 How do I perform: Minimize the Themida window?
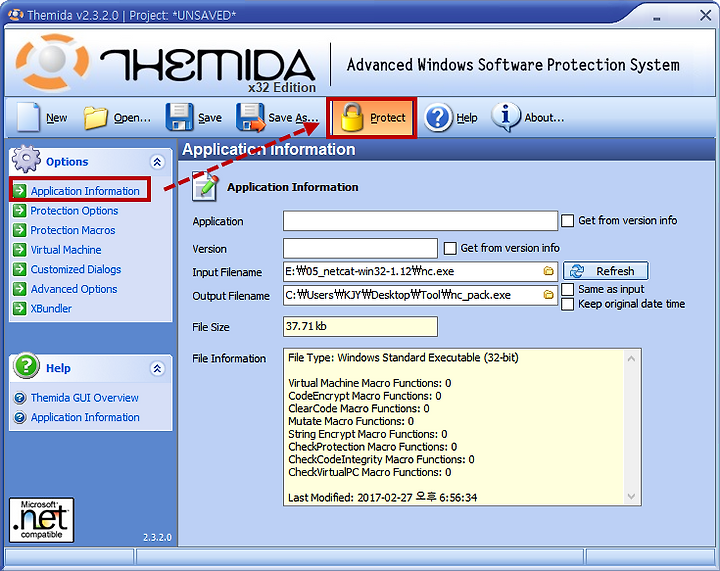tap(657, 18)
